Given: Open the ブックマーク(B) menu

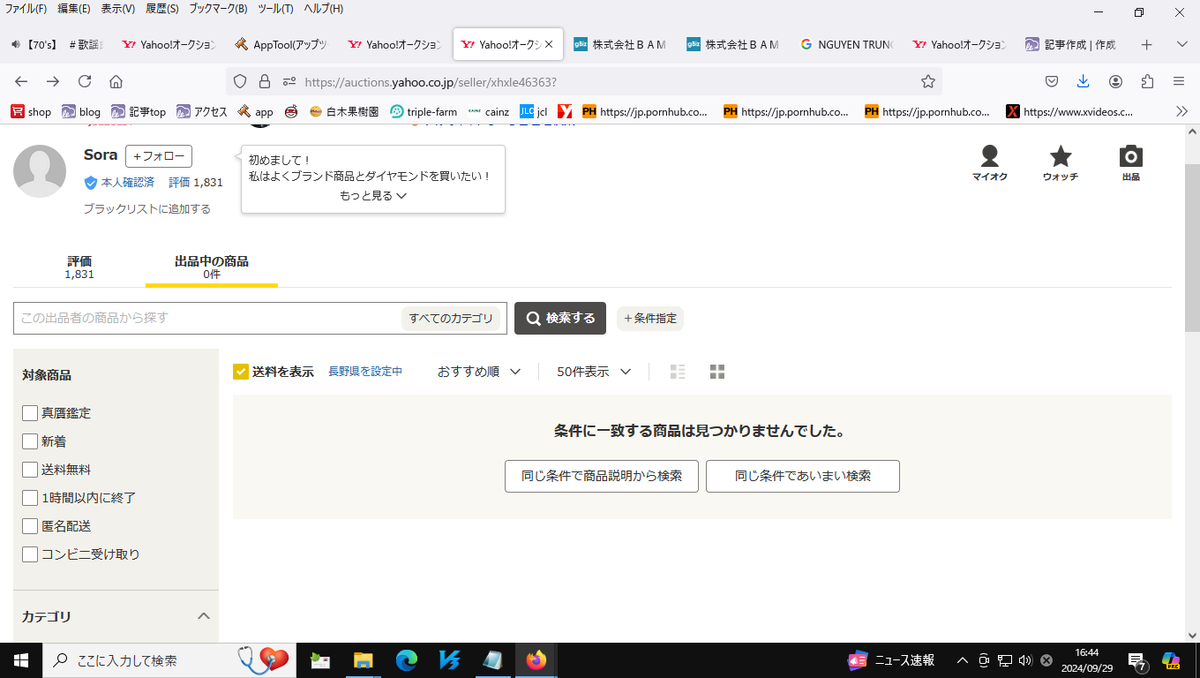Looking at the screenshot, I should tap(218, 9).
